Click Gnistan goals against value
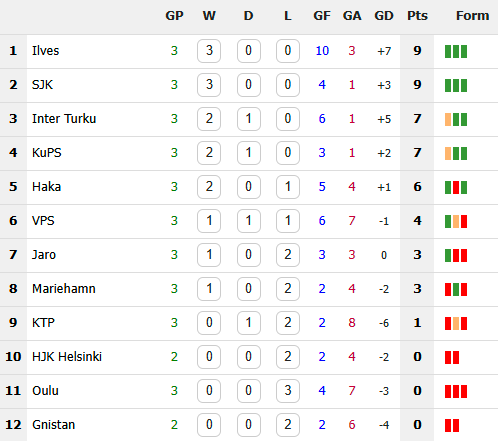The width and height of the screenshot is (498, 441). point(352,425)
